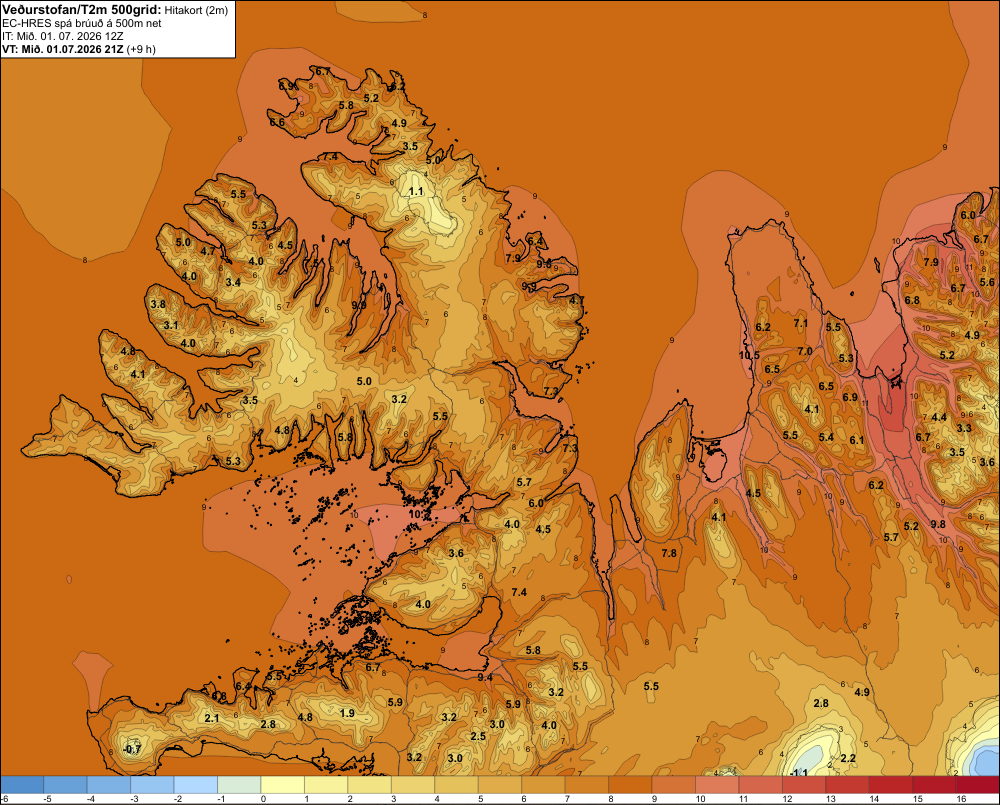Click the legend swatch between -1 and 0

(239, 785)
